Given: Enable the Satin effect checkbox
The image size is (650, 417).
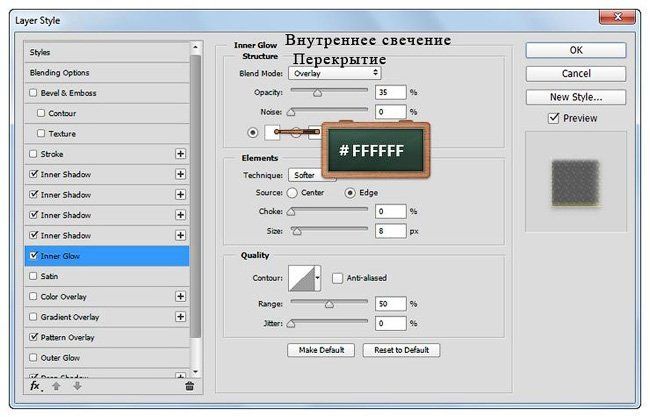Looking at the screenshot, I should [x=33, y=276].
